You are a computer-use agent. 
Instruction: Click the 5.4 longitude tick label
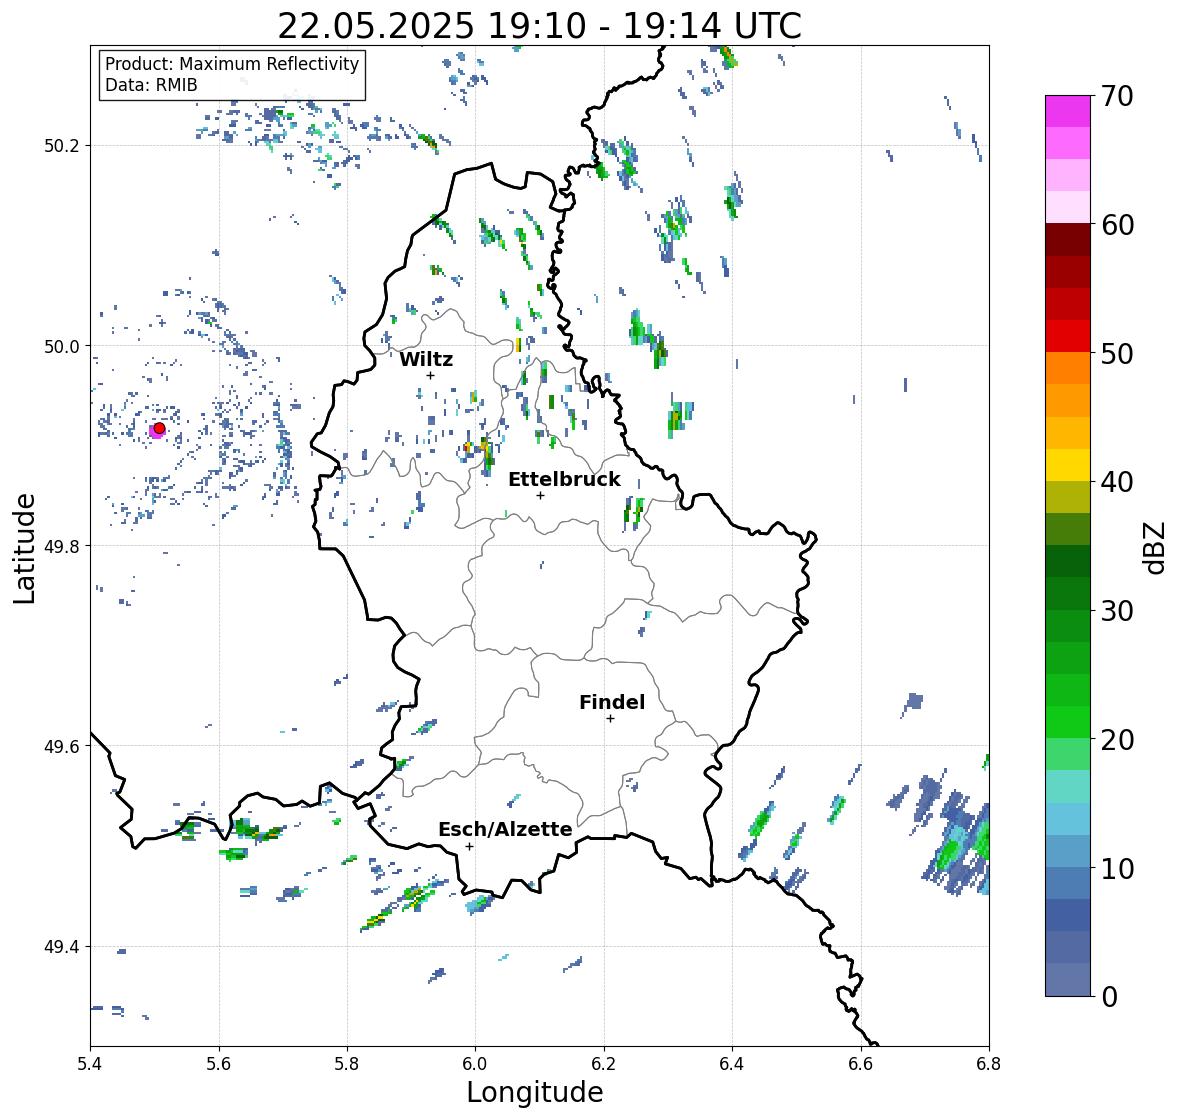pos(90,1064)
